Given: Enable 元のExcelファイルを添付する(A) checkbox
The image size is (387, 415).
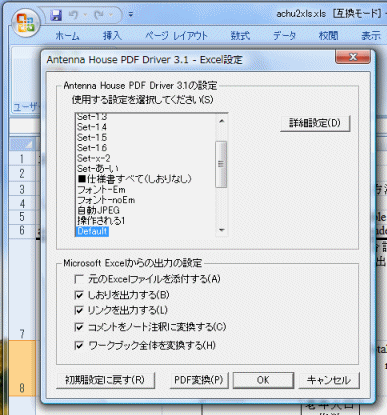Looking at the screenshot, I should pyautogui.click(x=79, y=279).
